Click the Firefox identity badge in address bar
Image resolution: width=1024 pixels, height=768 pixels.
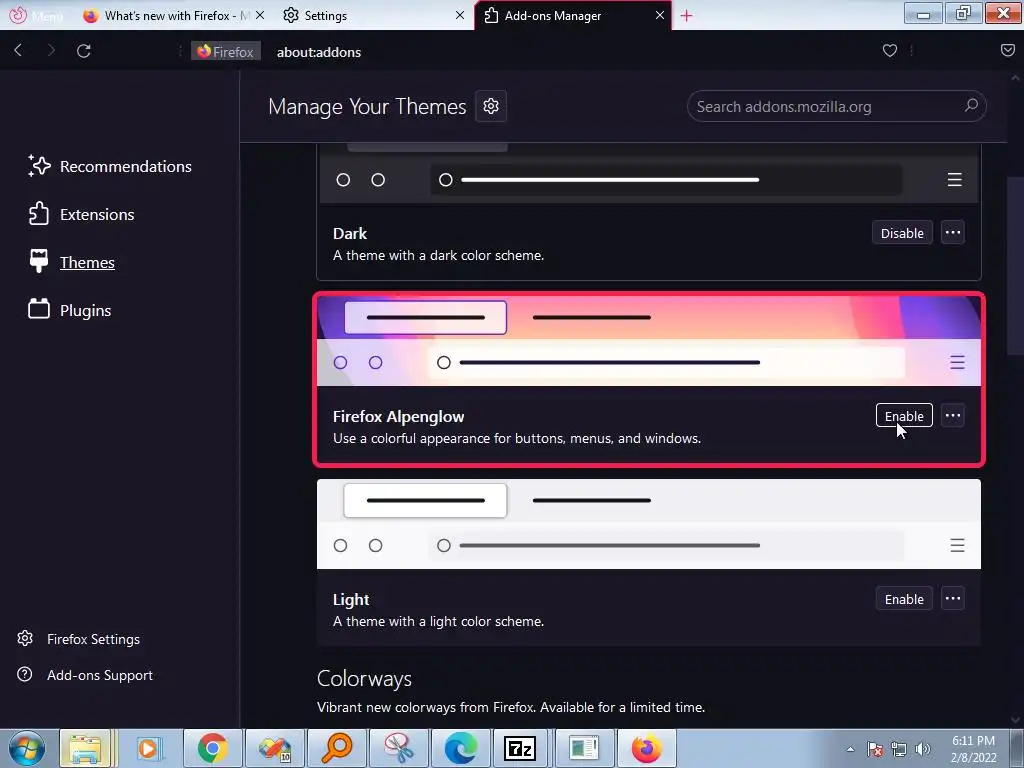(226, 52)
